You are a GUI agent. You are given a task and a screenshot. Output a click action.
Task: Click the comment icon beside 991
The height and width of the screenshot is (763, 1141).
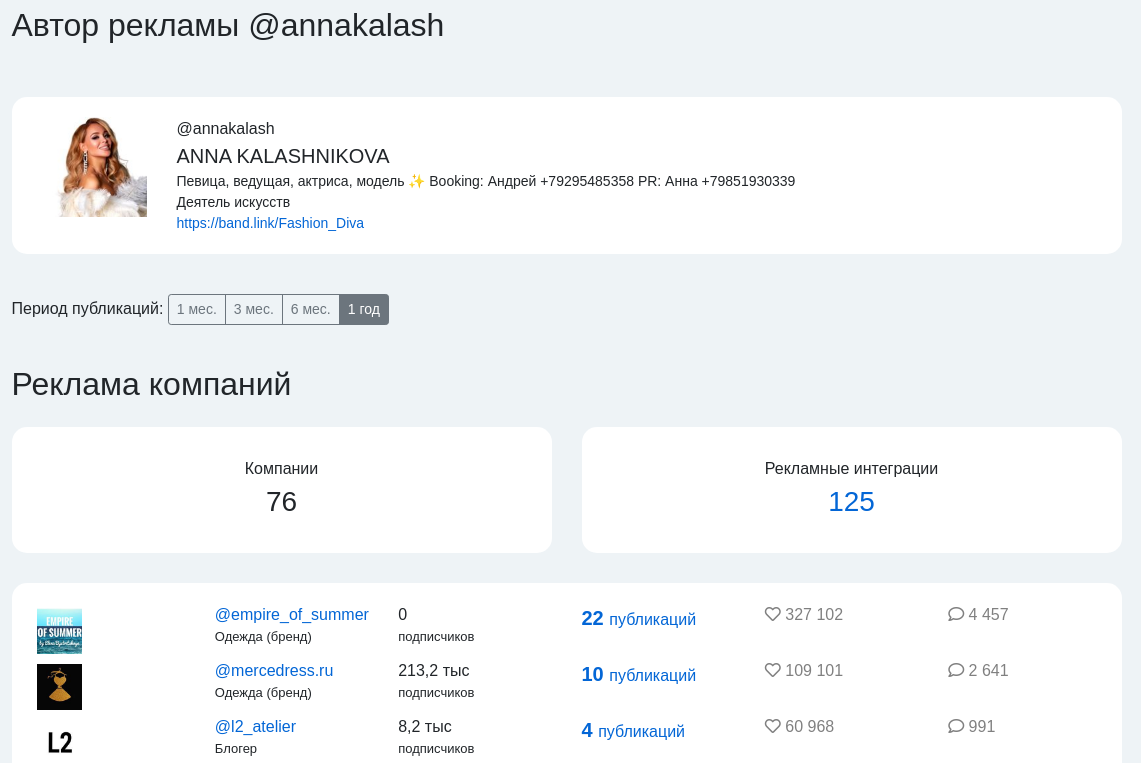[x=956, y=726]
